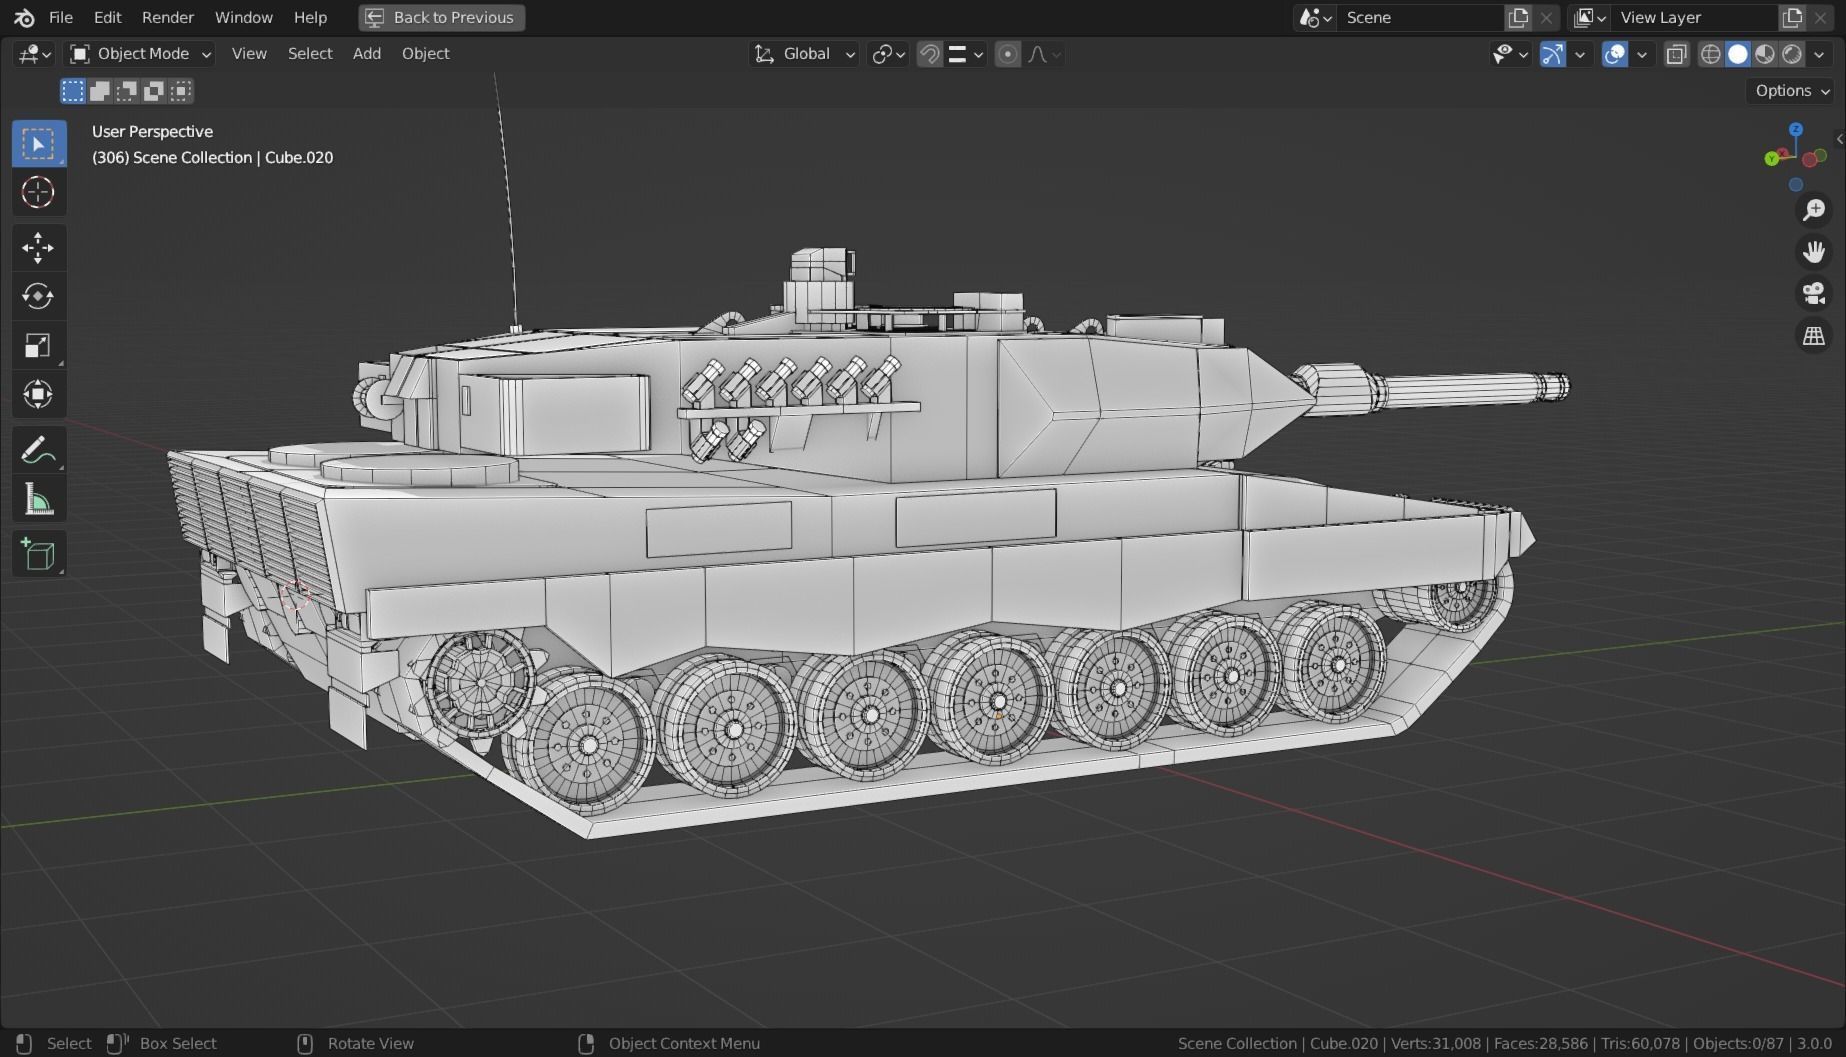
Task: Set selection mode to new selection
Action: coord(73,91)
